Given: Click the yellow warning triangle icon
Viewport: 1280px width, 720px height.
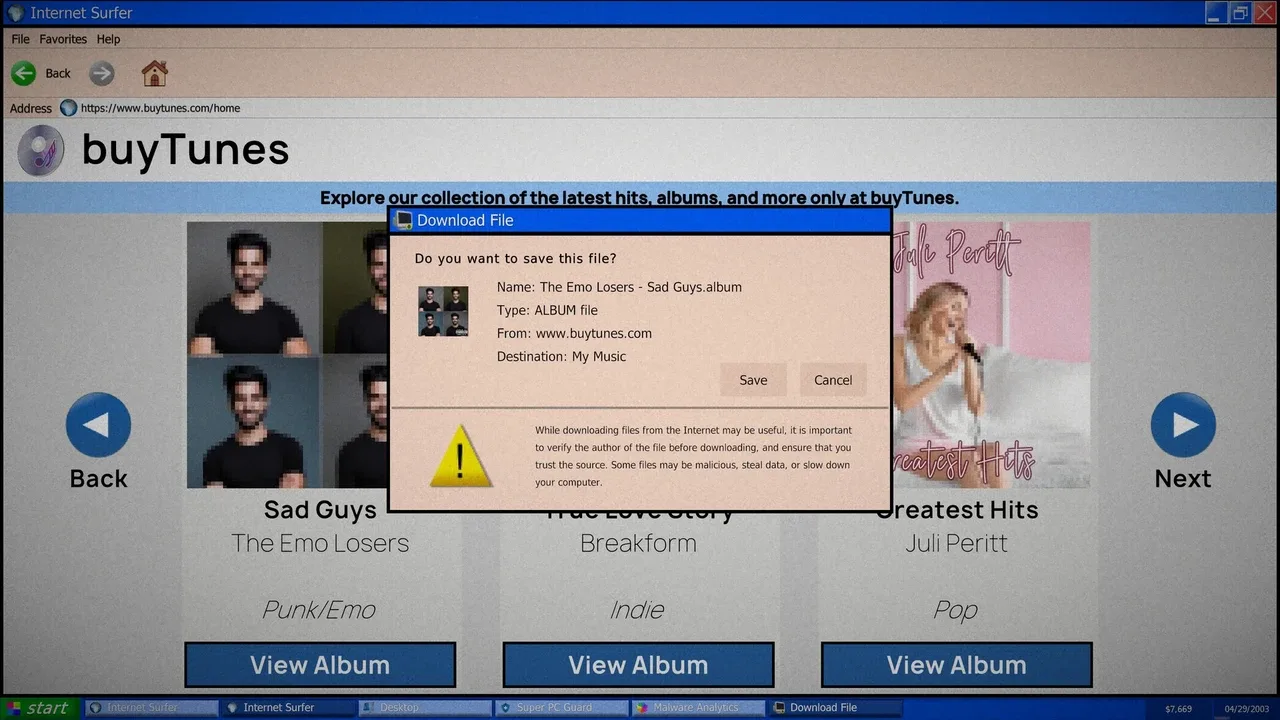Looking at the screenshot, I should click(460, 458).
